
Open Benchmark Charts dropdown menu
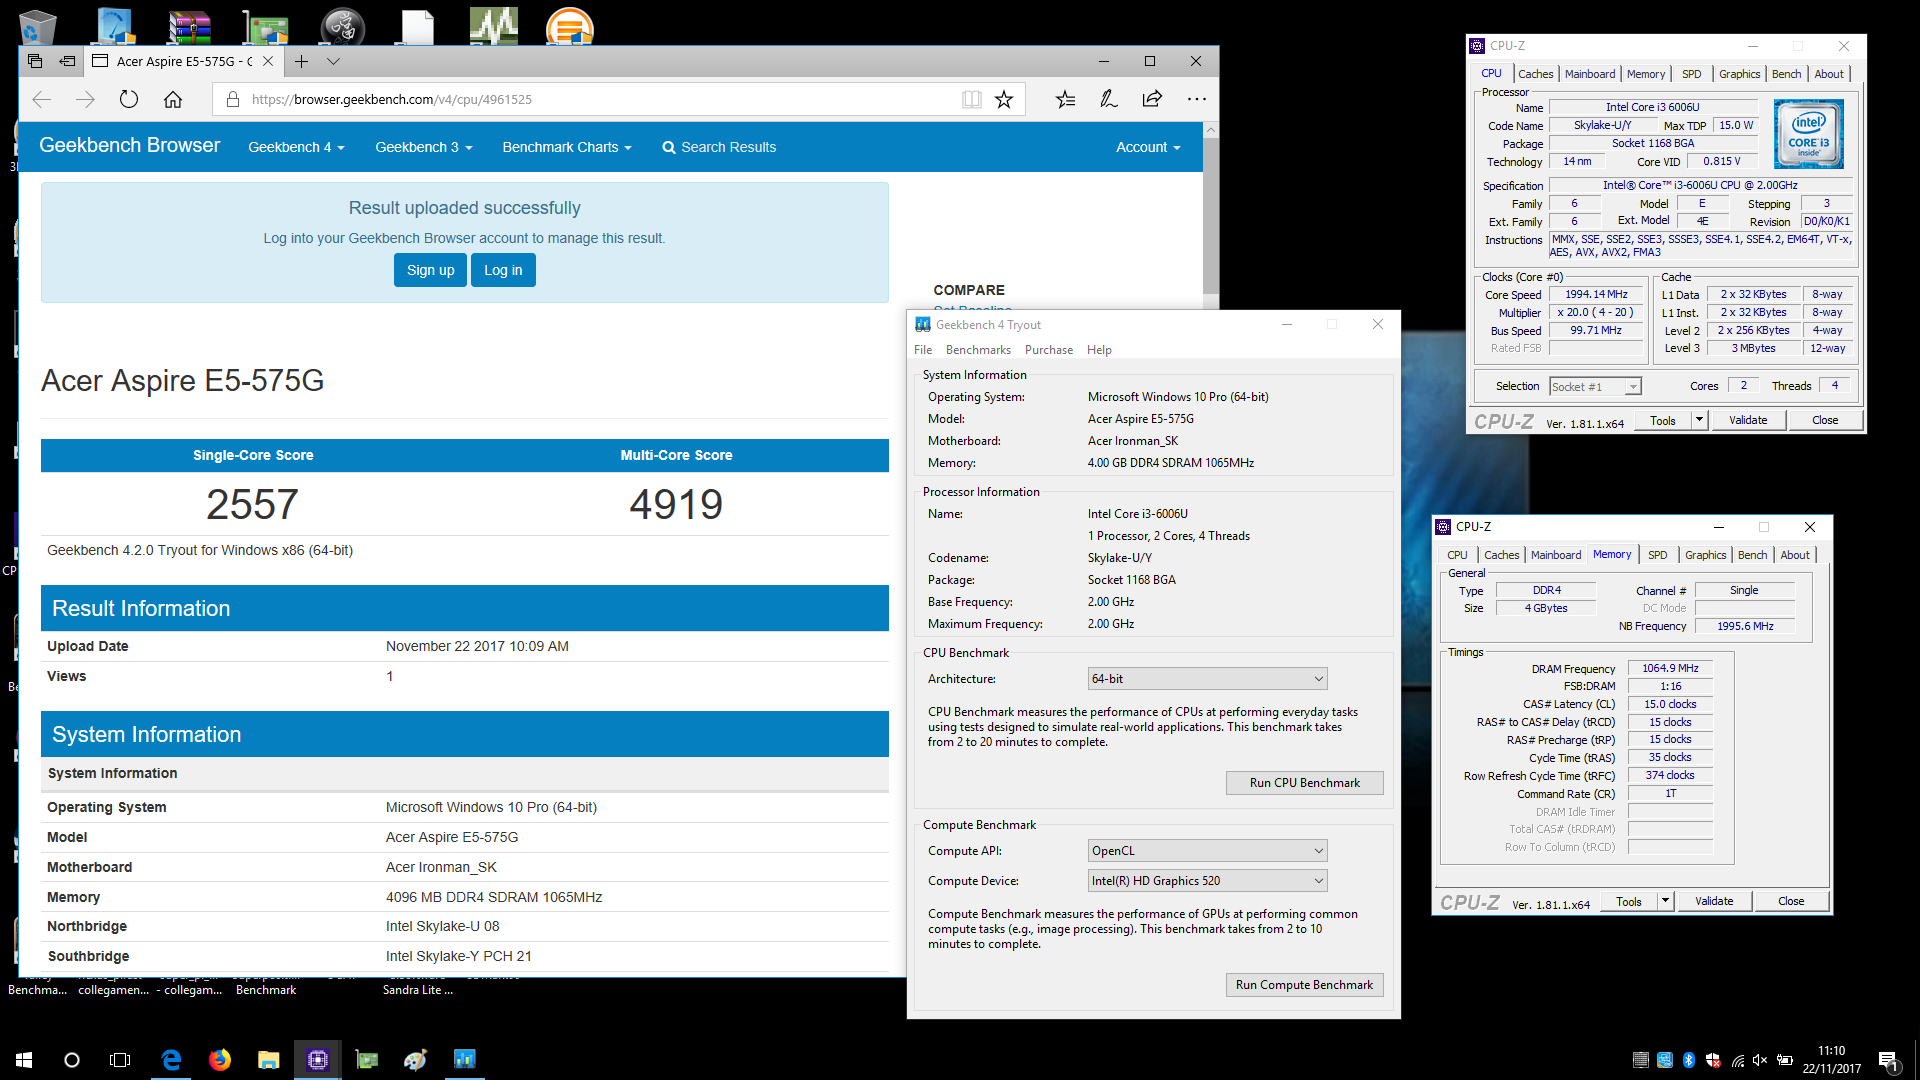[x=567, y=147]
